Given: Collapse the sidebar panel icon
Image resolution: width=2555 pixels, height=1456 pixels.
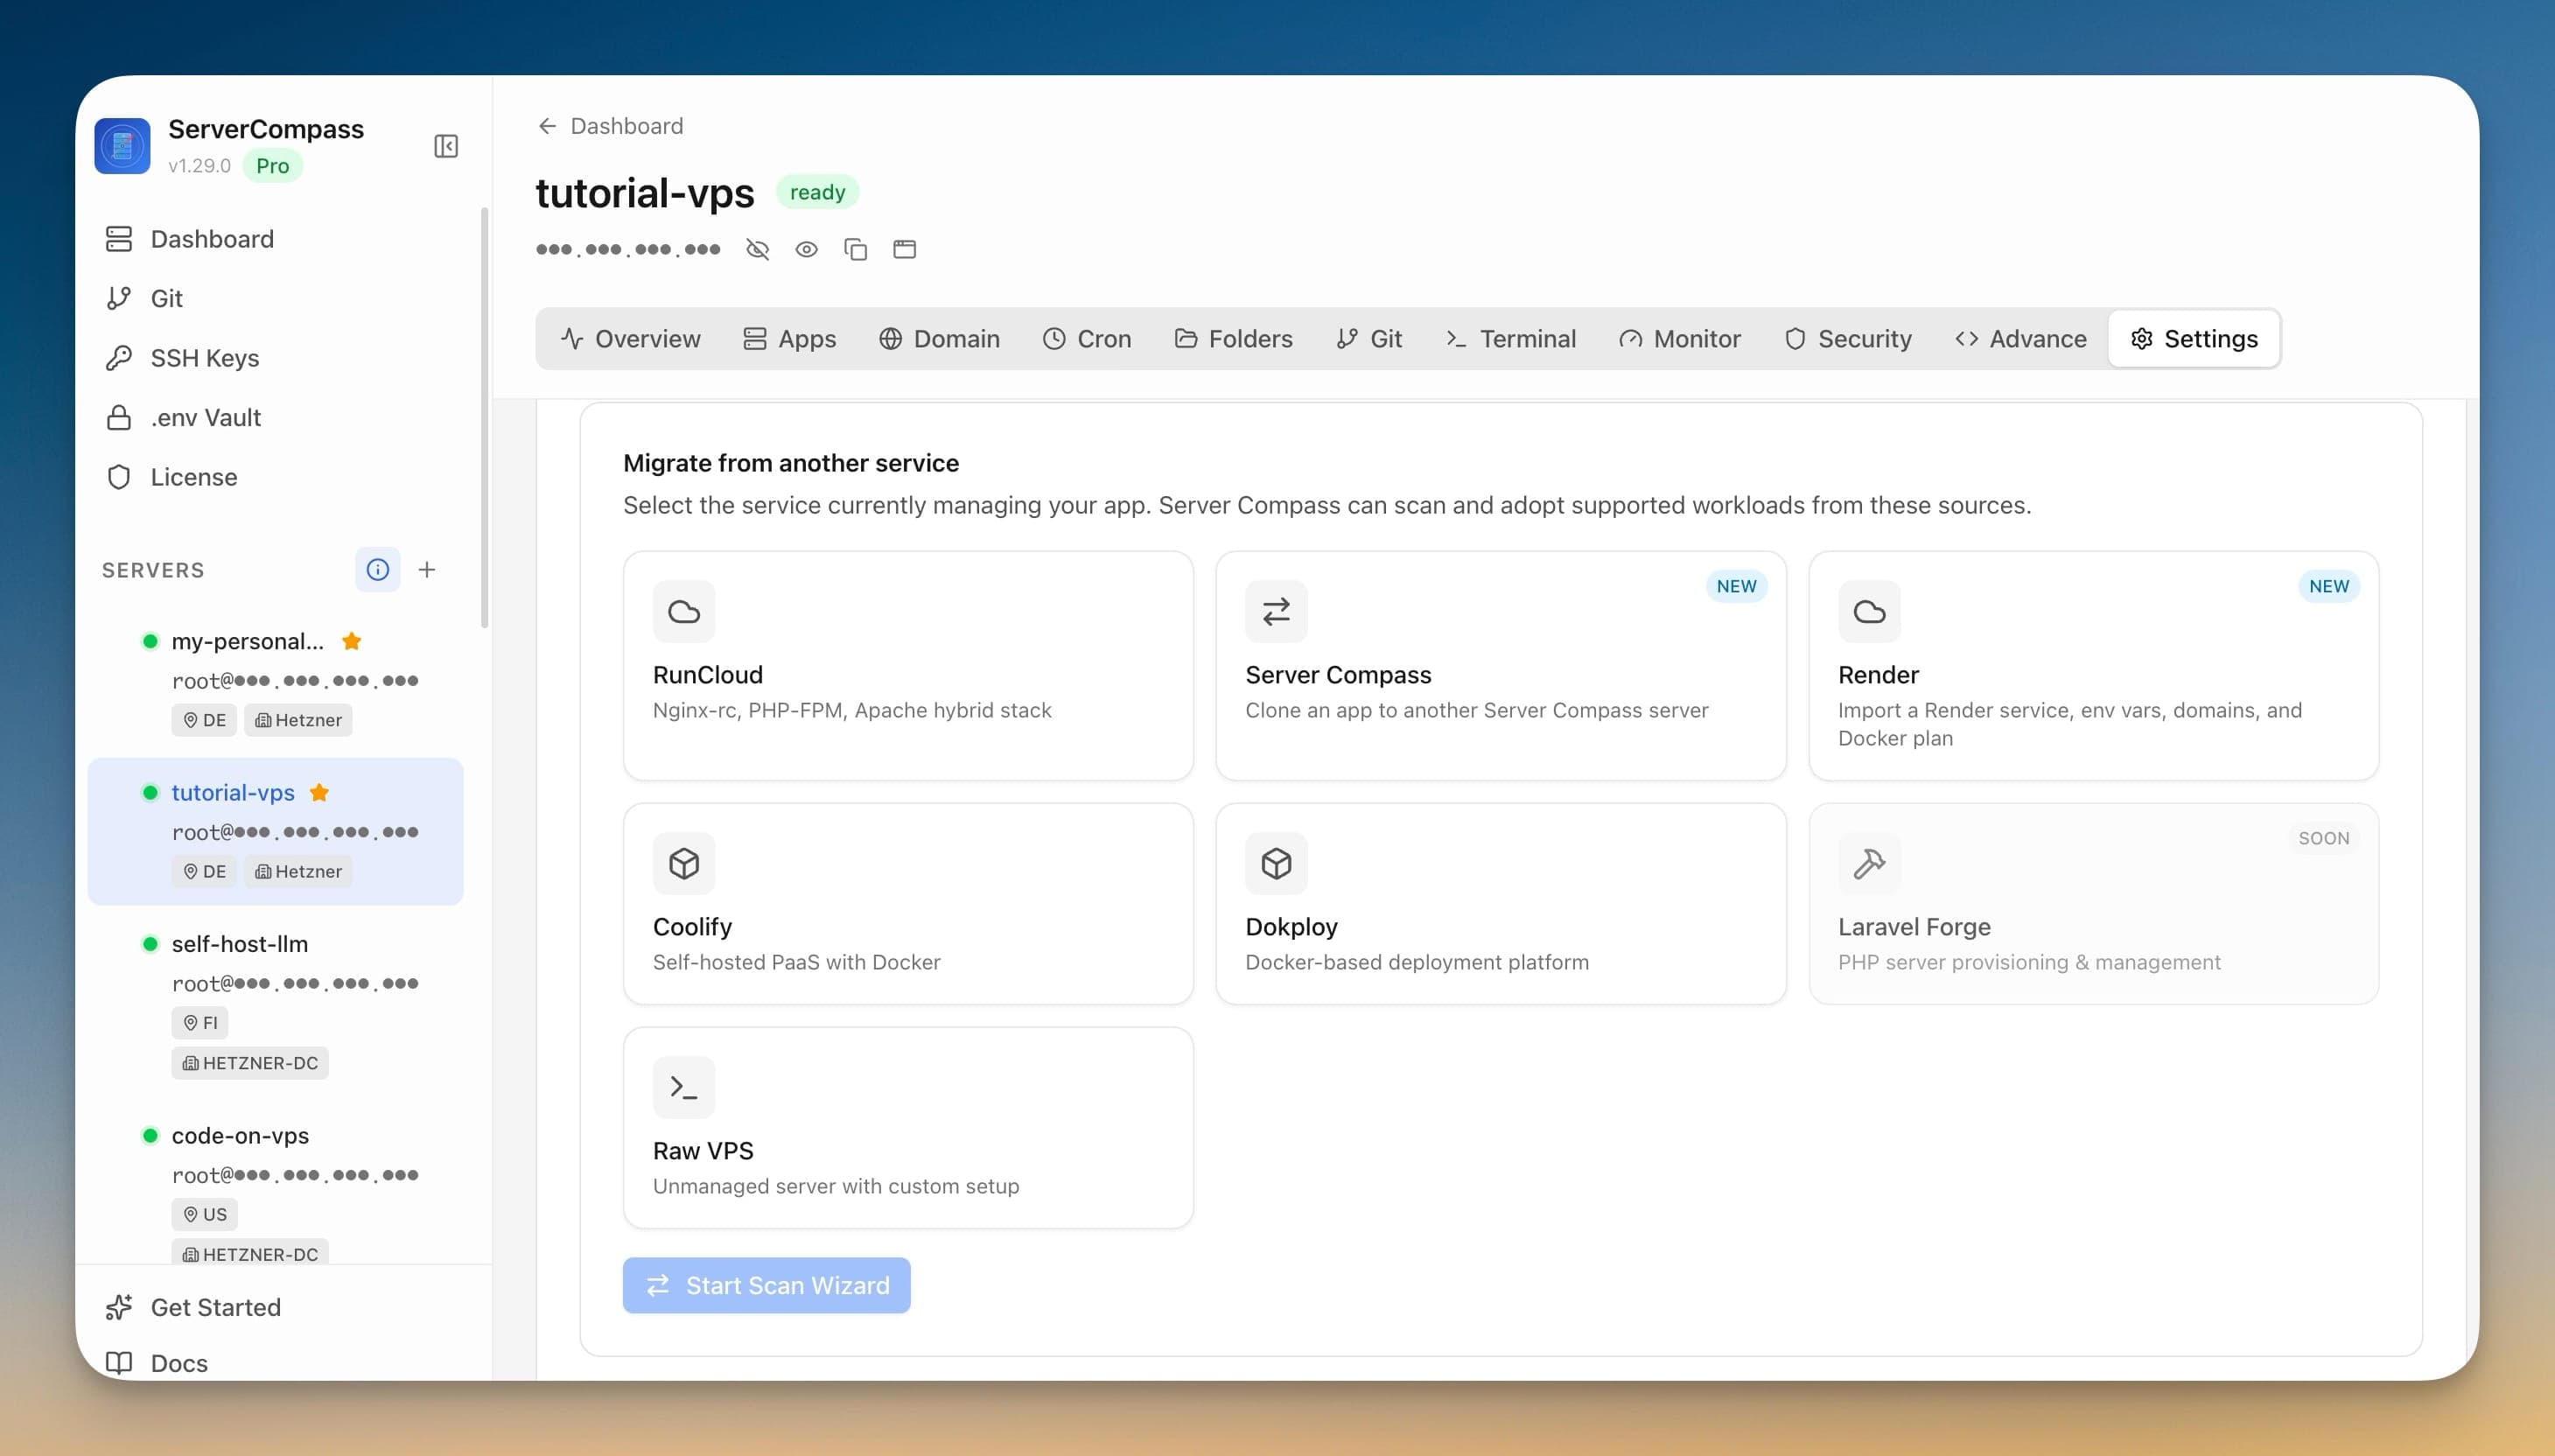Looking at the screenshot, I should point(446,146).
